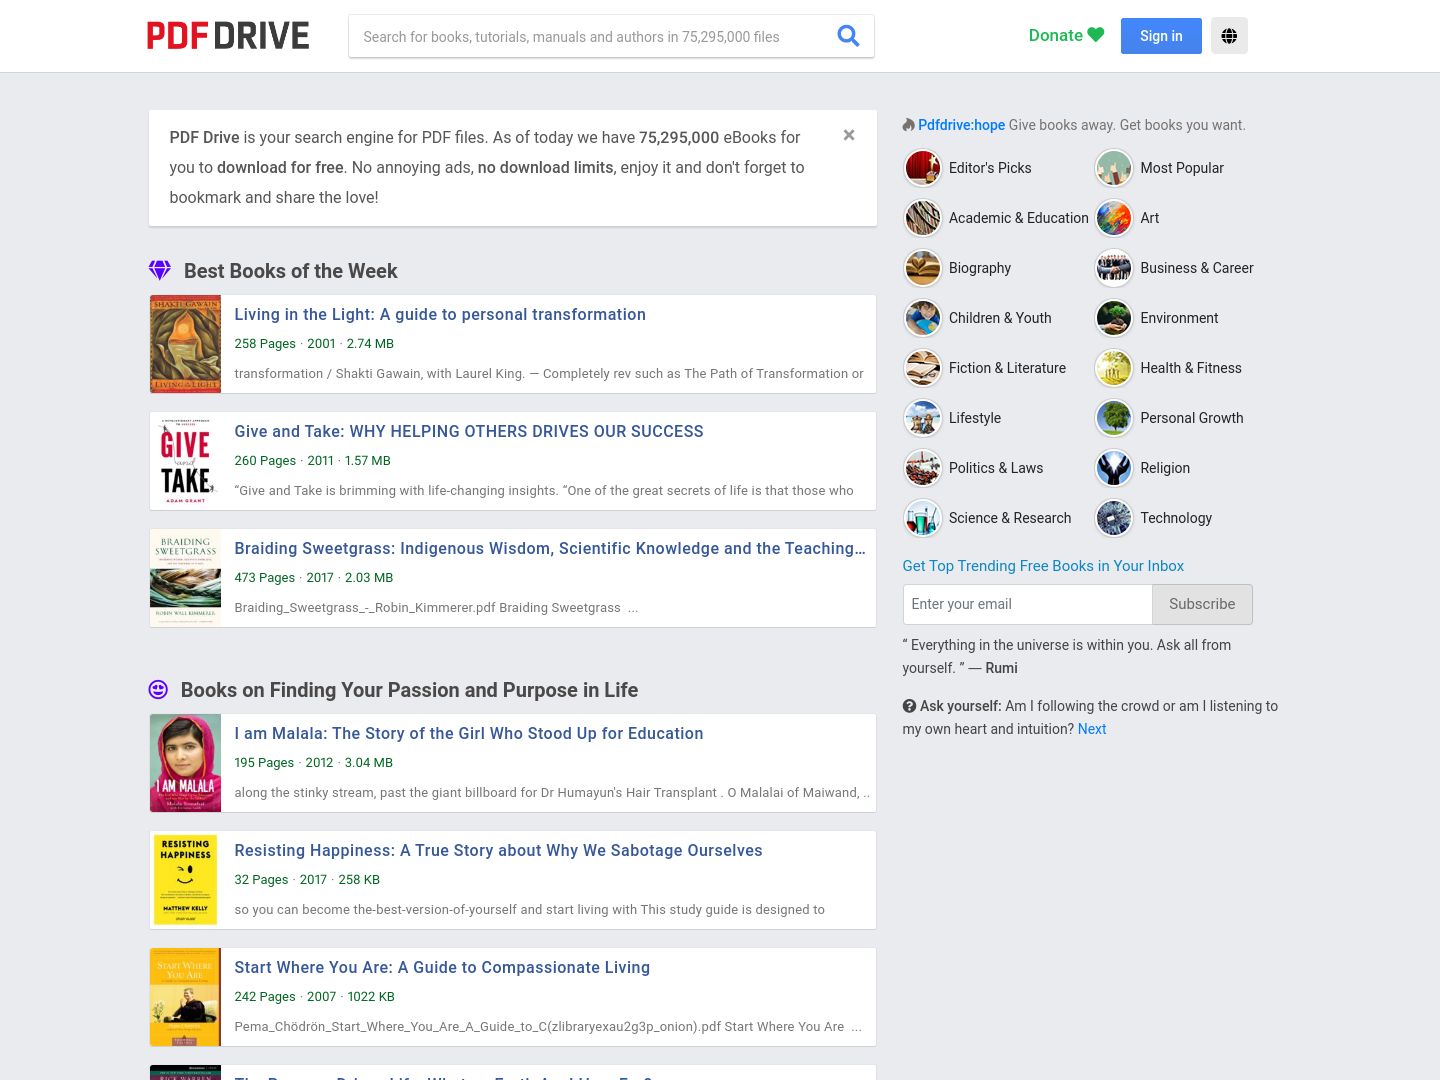Open the Environment category label
Screen dimensions: 1440x1080
click(1179, 318)
